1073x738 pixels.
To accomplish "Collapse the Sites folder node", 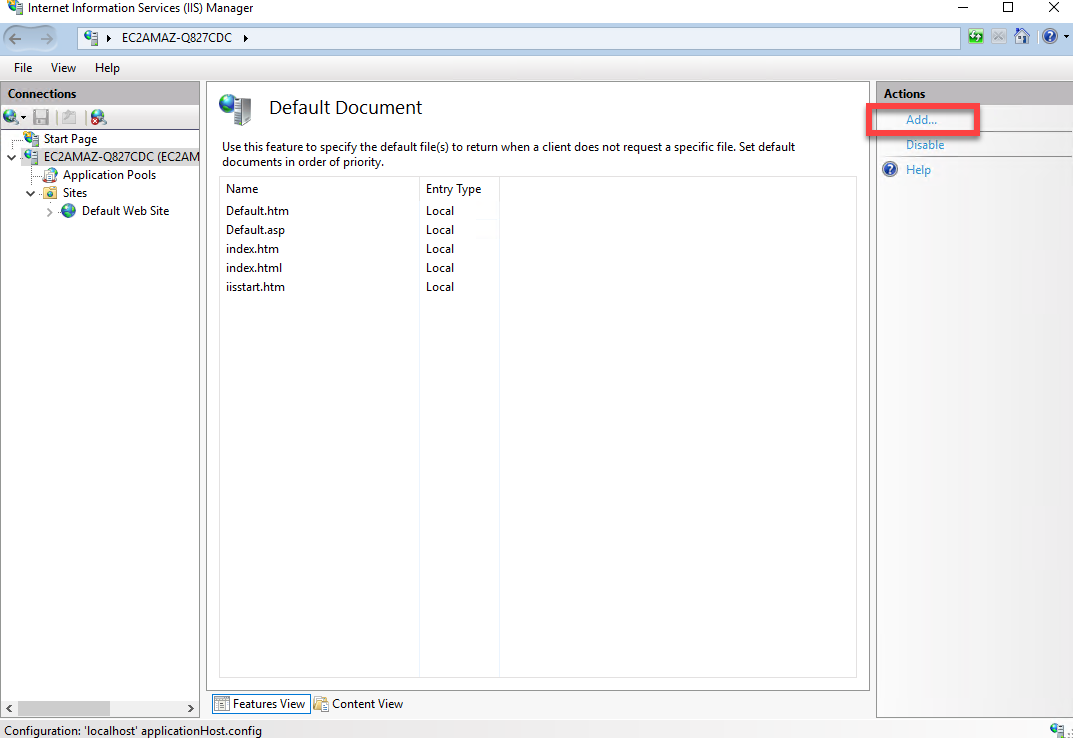I will click(x=31, y=193).
